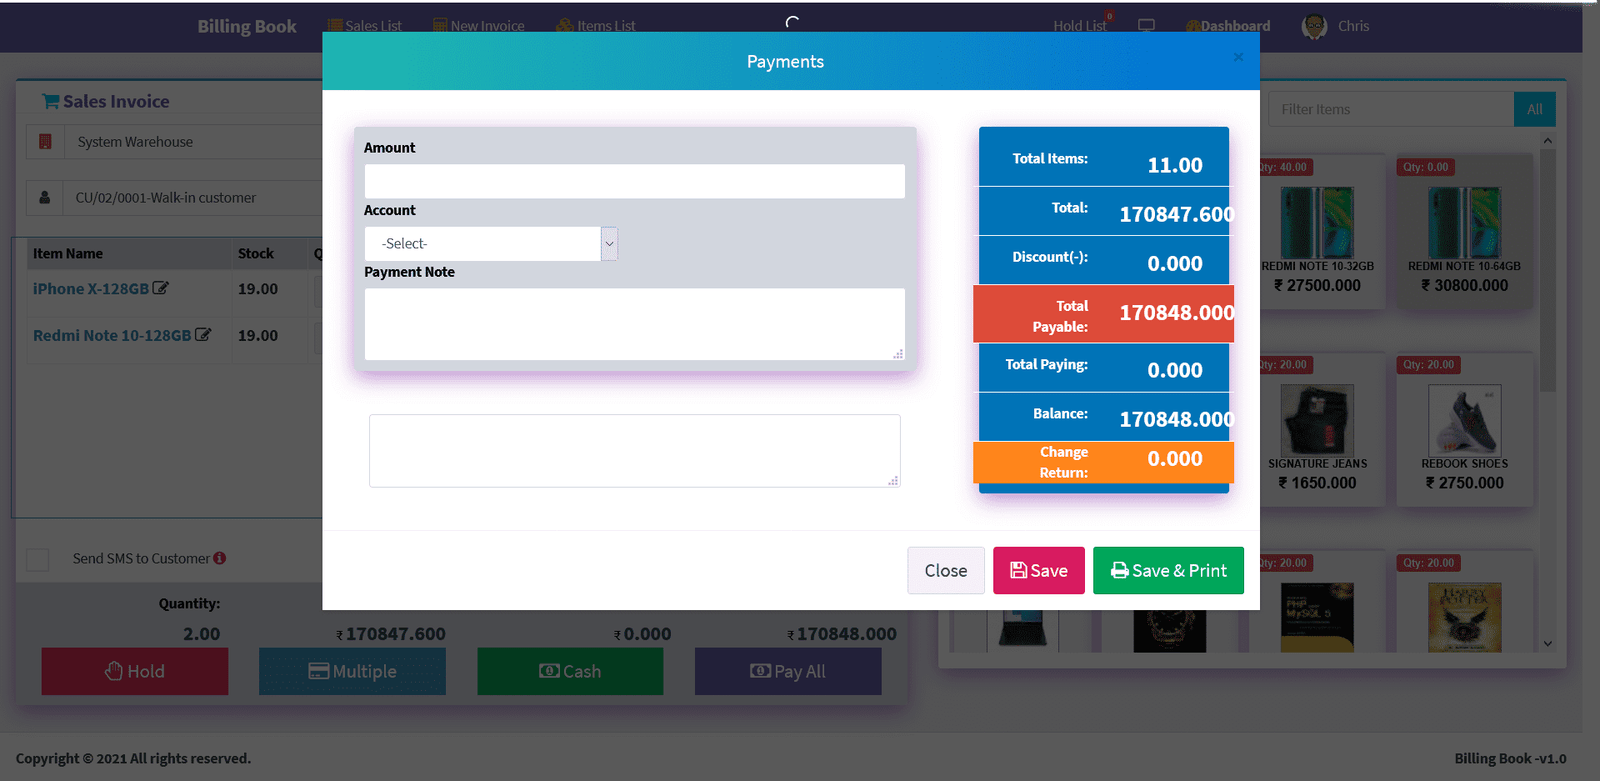The width and height of the screenshot is (1600, 781).
Task: Enable Send SMS to Customer checkbox
Action: [38, 559]
